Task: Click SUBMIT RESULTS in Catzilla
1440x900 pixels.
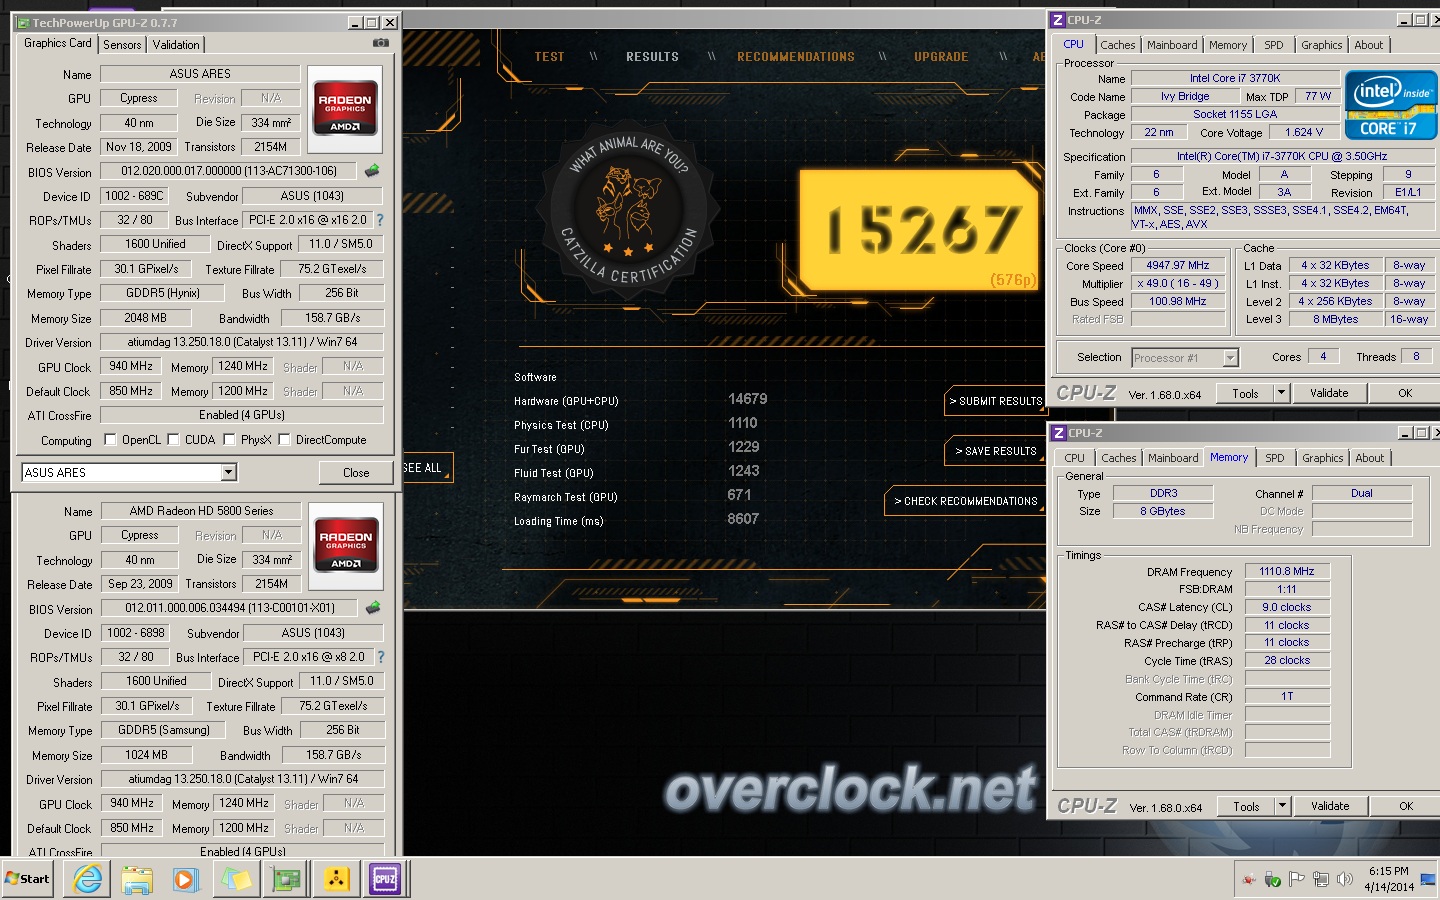Action: tap(995, 401)
